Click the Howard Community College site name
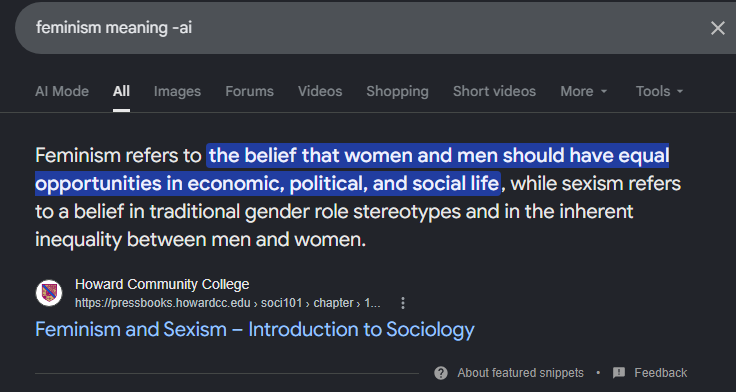The height and width of the screenshot is (392, 736). click(x=162, y=284)
